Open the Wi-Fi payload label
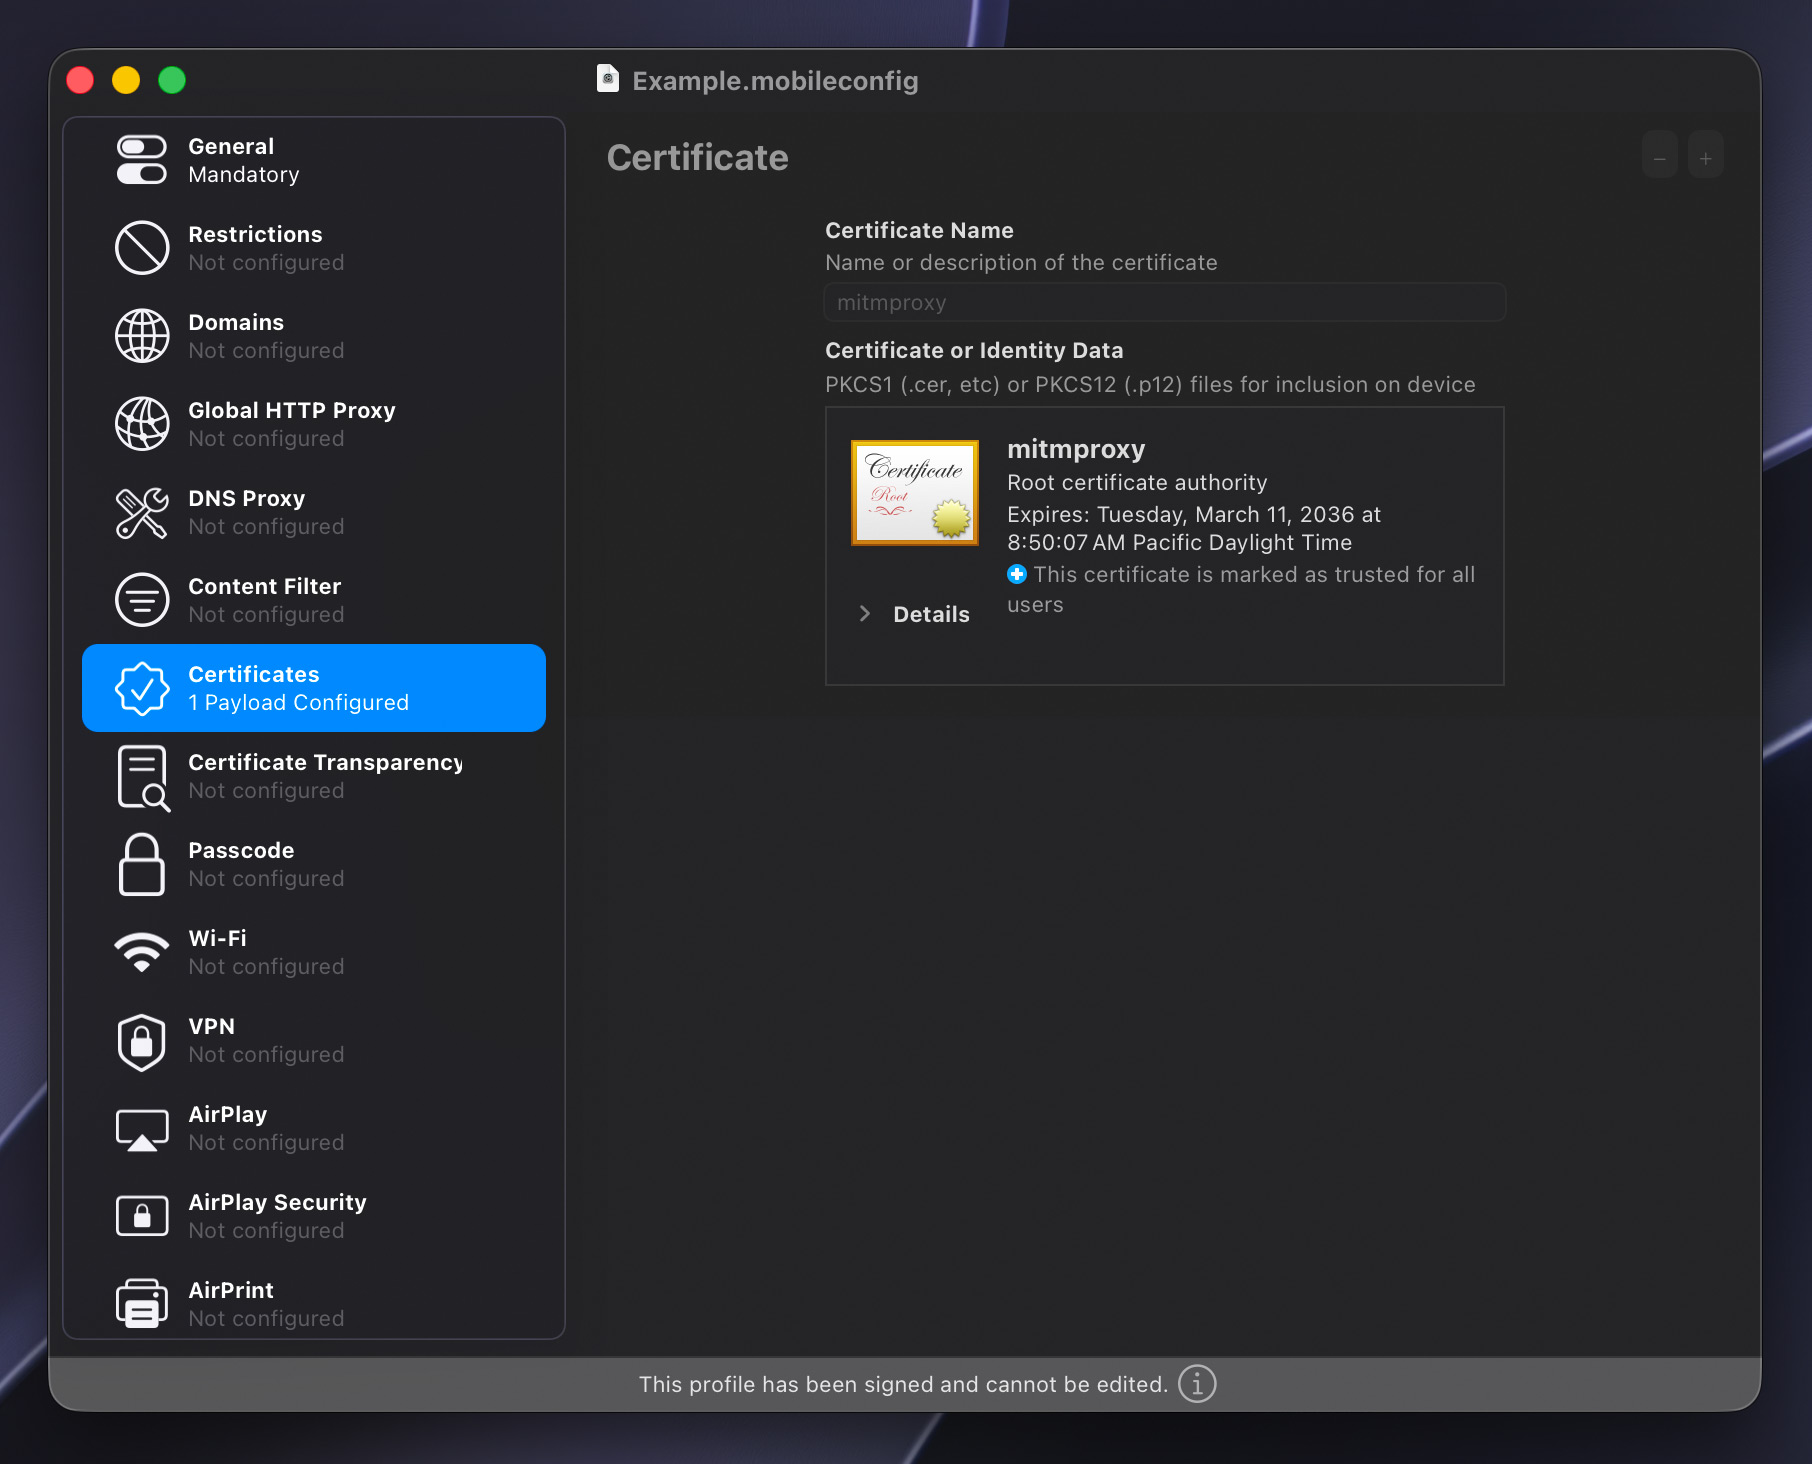 (x=266, y=952)
